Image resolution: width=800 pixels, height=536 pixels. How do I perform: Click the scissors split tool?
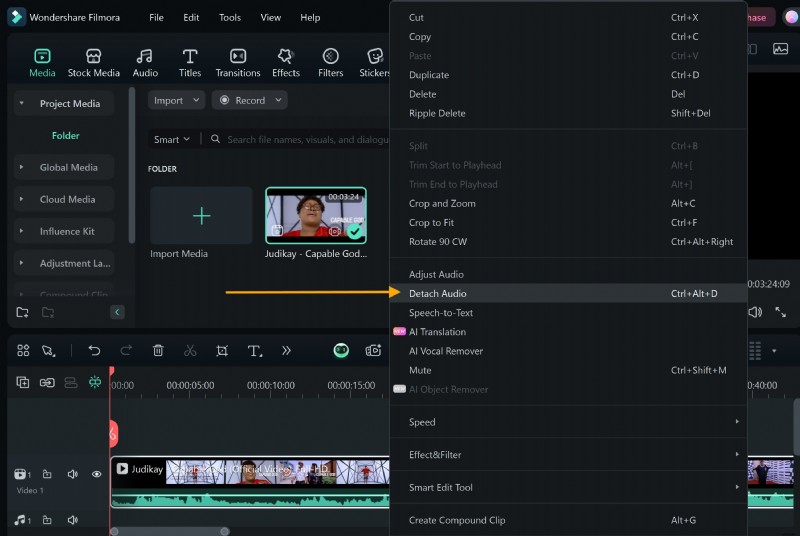point(190,350)
